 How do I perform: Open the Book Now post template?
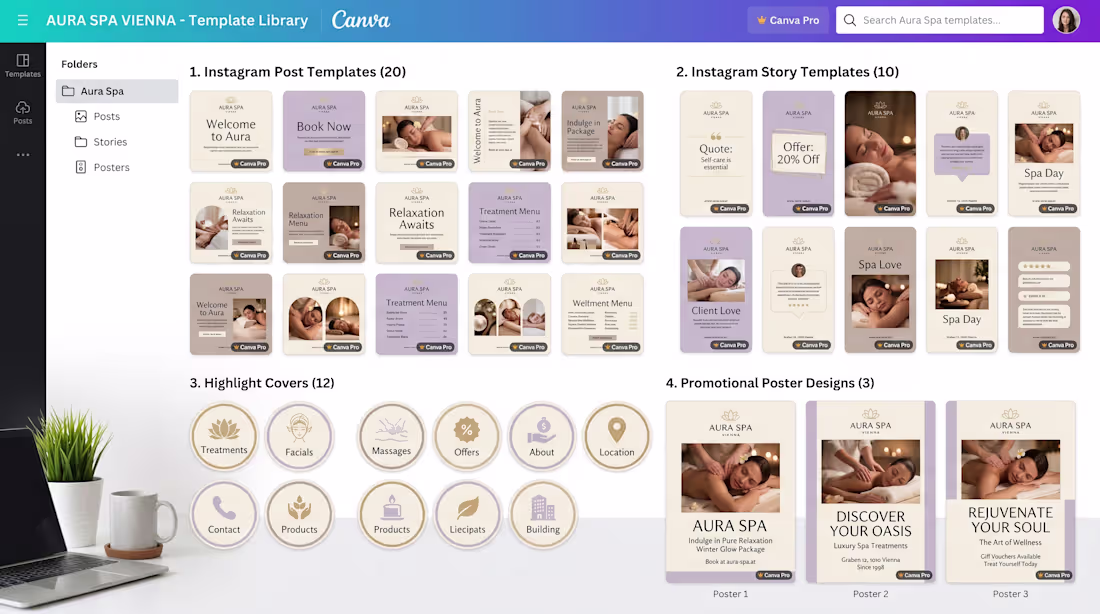323,131
